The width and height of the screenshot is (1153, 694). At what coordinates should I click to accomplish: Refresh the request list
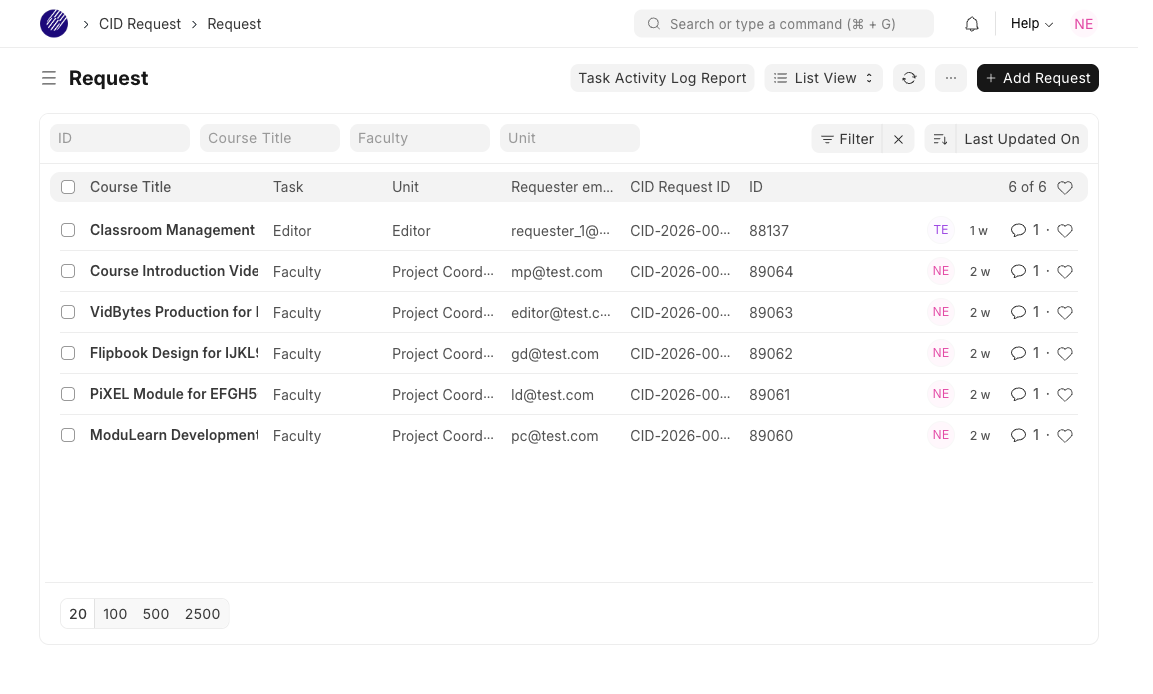point(909,78)
